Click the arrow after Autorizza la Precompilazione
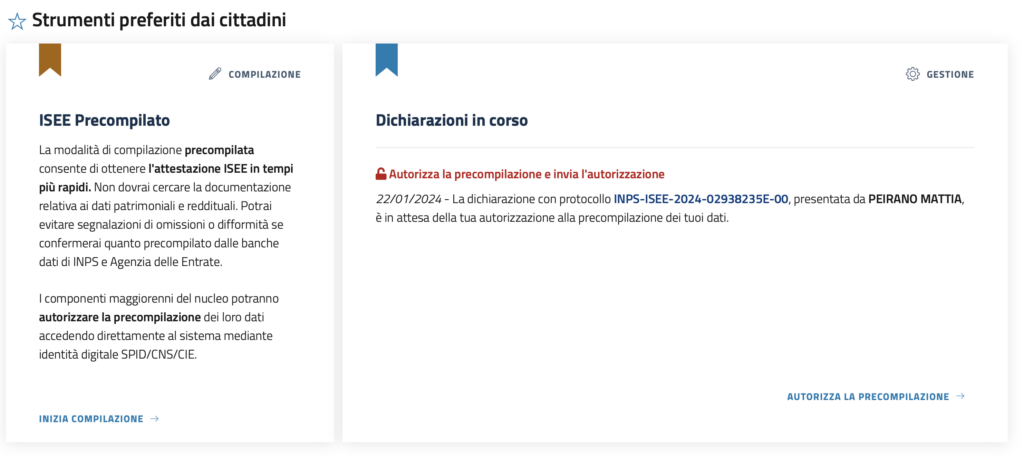This screenshot has width=1024, height=456. [961, 397]
